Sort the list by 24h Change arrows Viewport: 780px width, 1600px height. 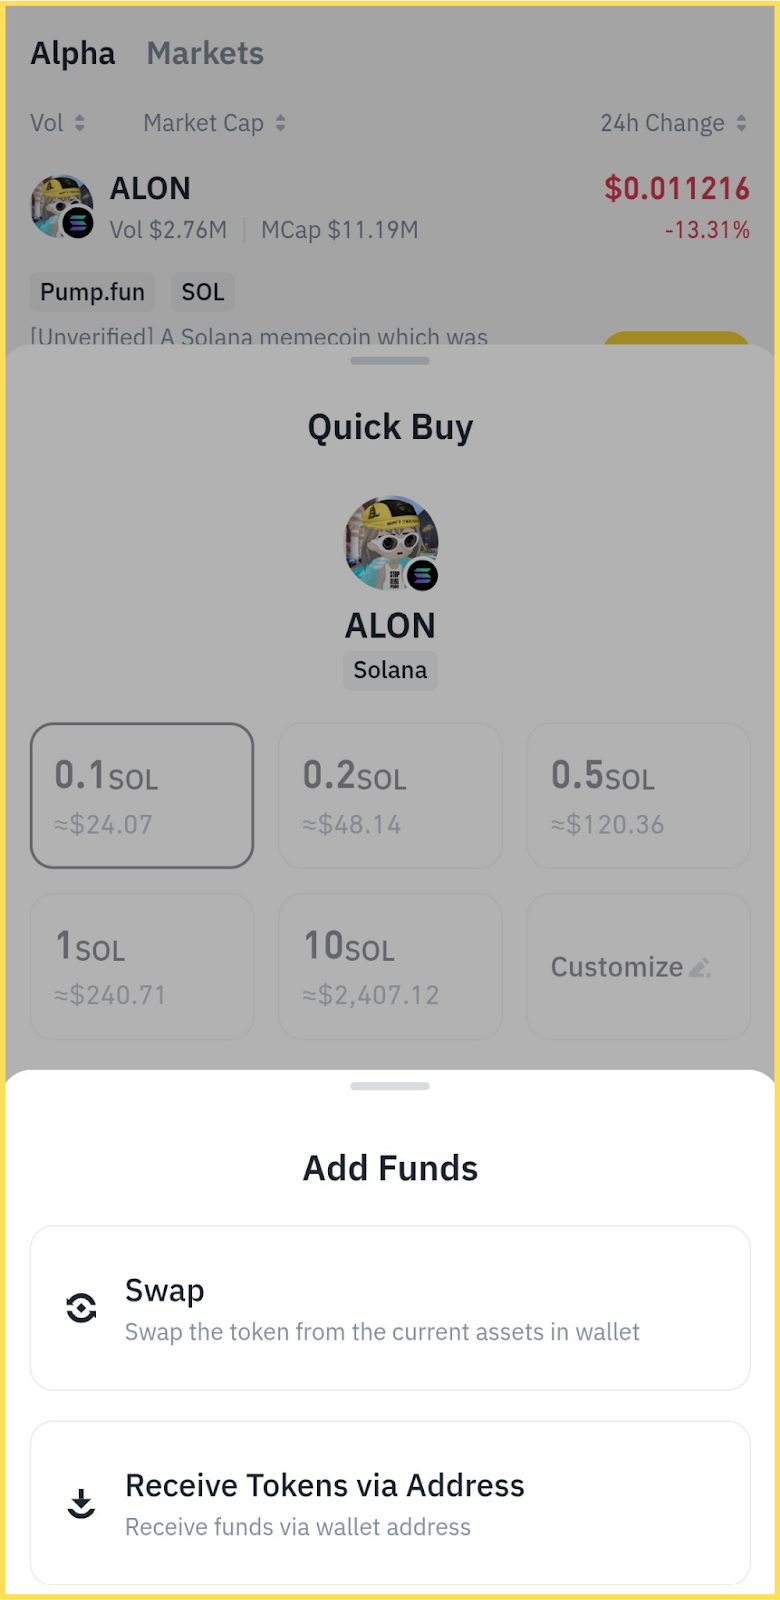pyautogui.click(x=741, y=123)
